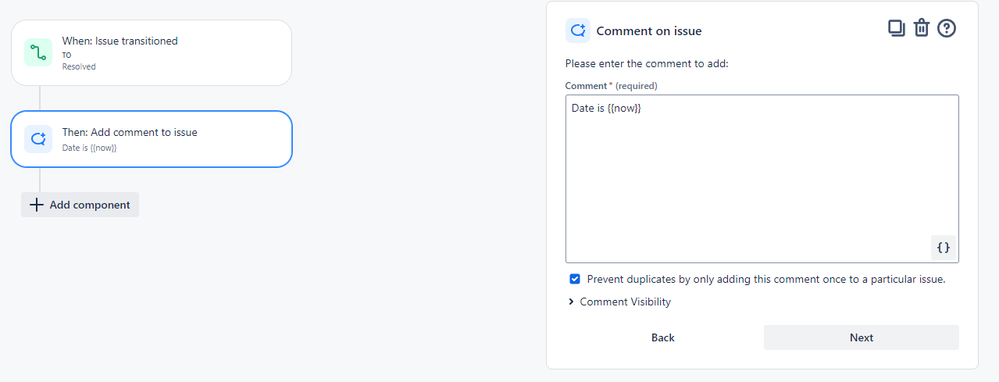Screen dimensions: 999x382
Task: Click the Add component button
Action: point(80,205)
